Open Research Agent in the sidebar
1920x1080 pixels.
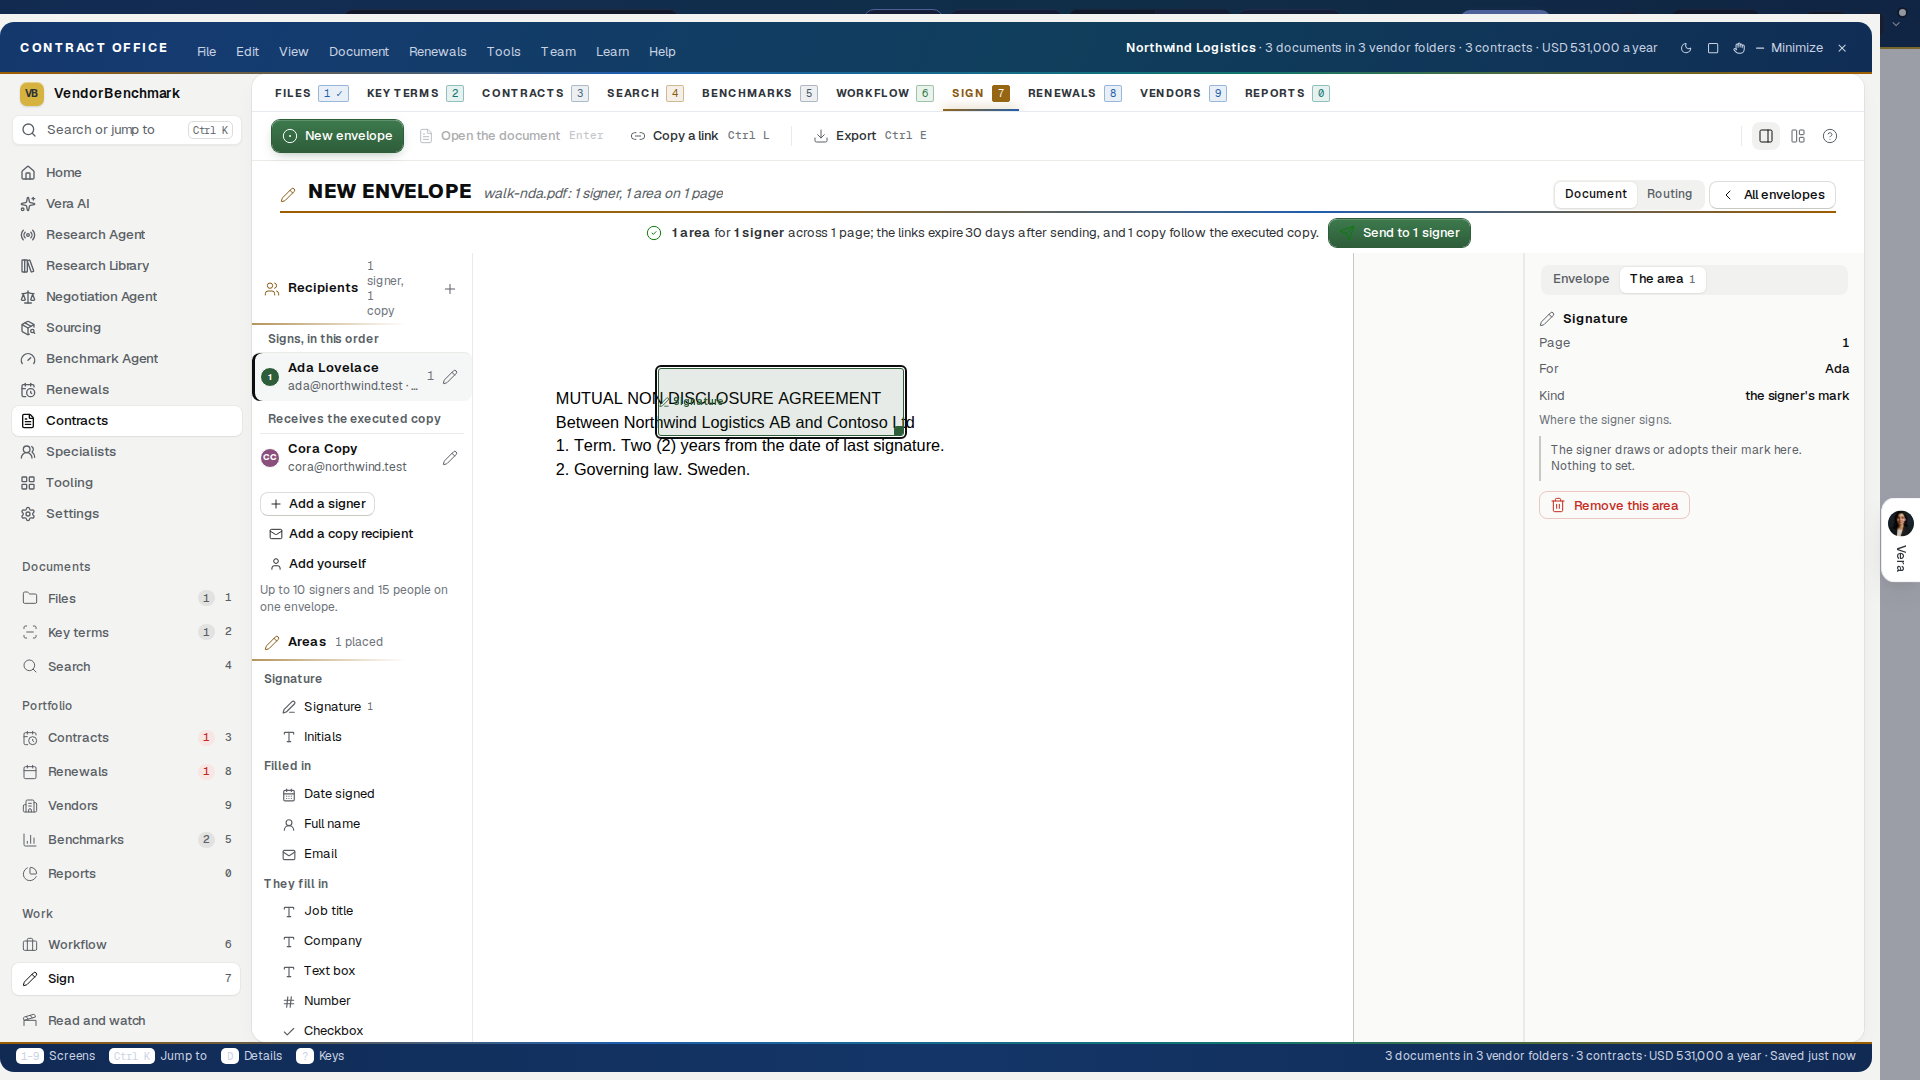coord(127,235)
